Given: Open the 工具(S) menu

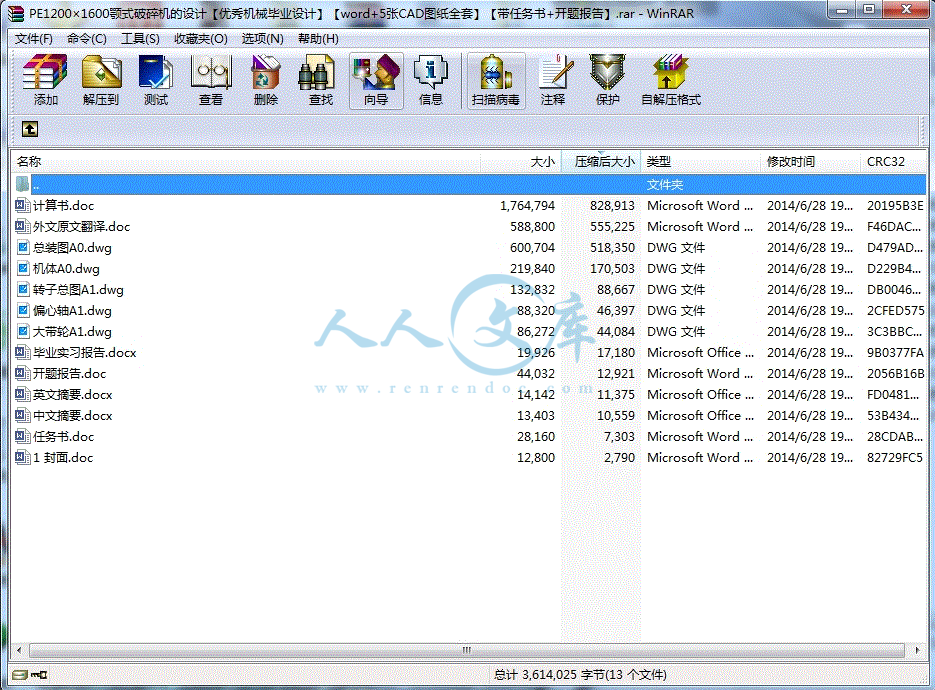Looking at the screenshot, I should [x=140, y=39].
